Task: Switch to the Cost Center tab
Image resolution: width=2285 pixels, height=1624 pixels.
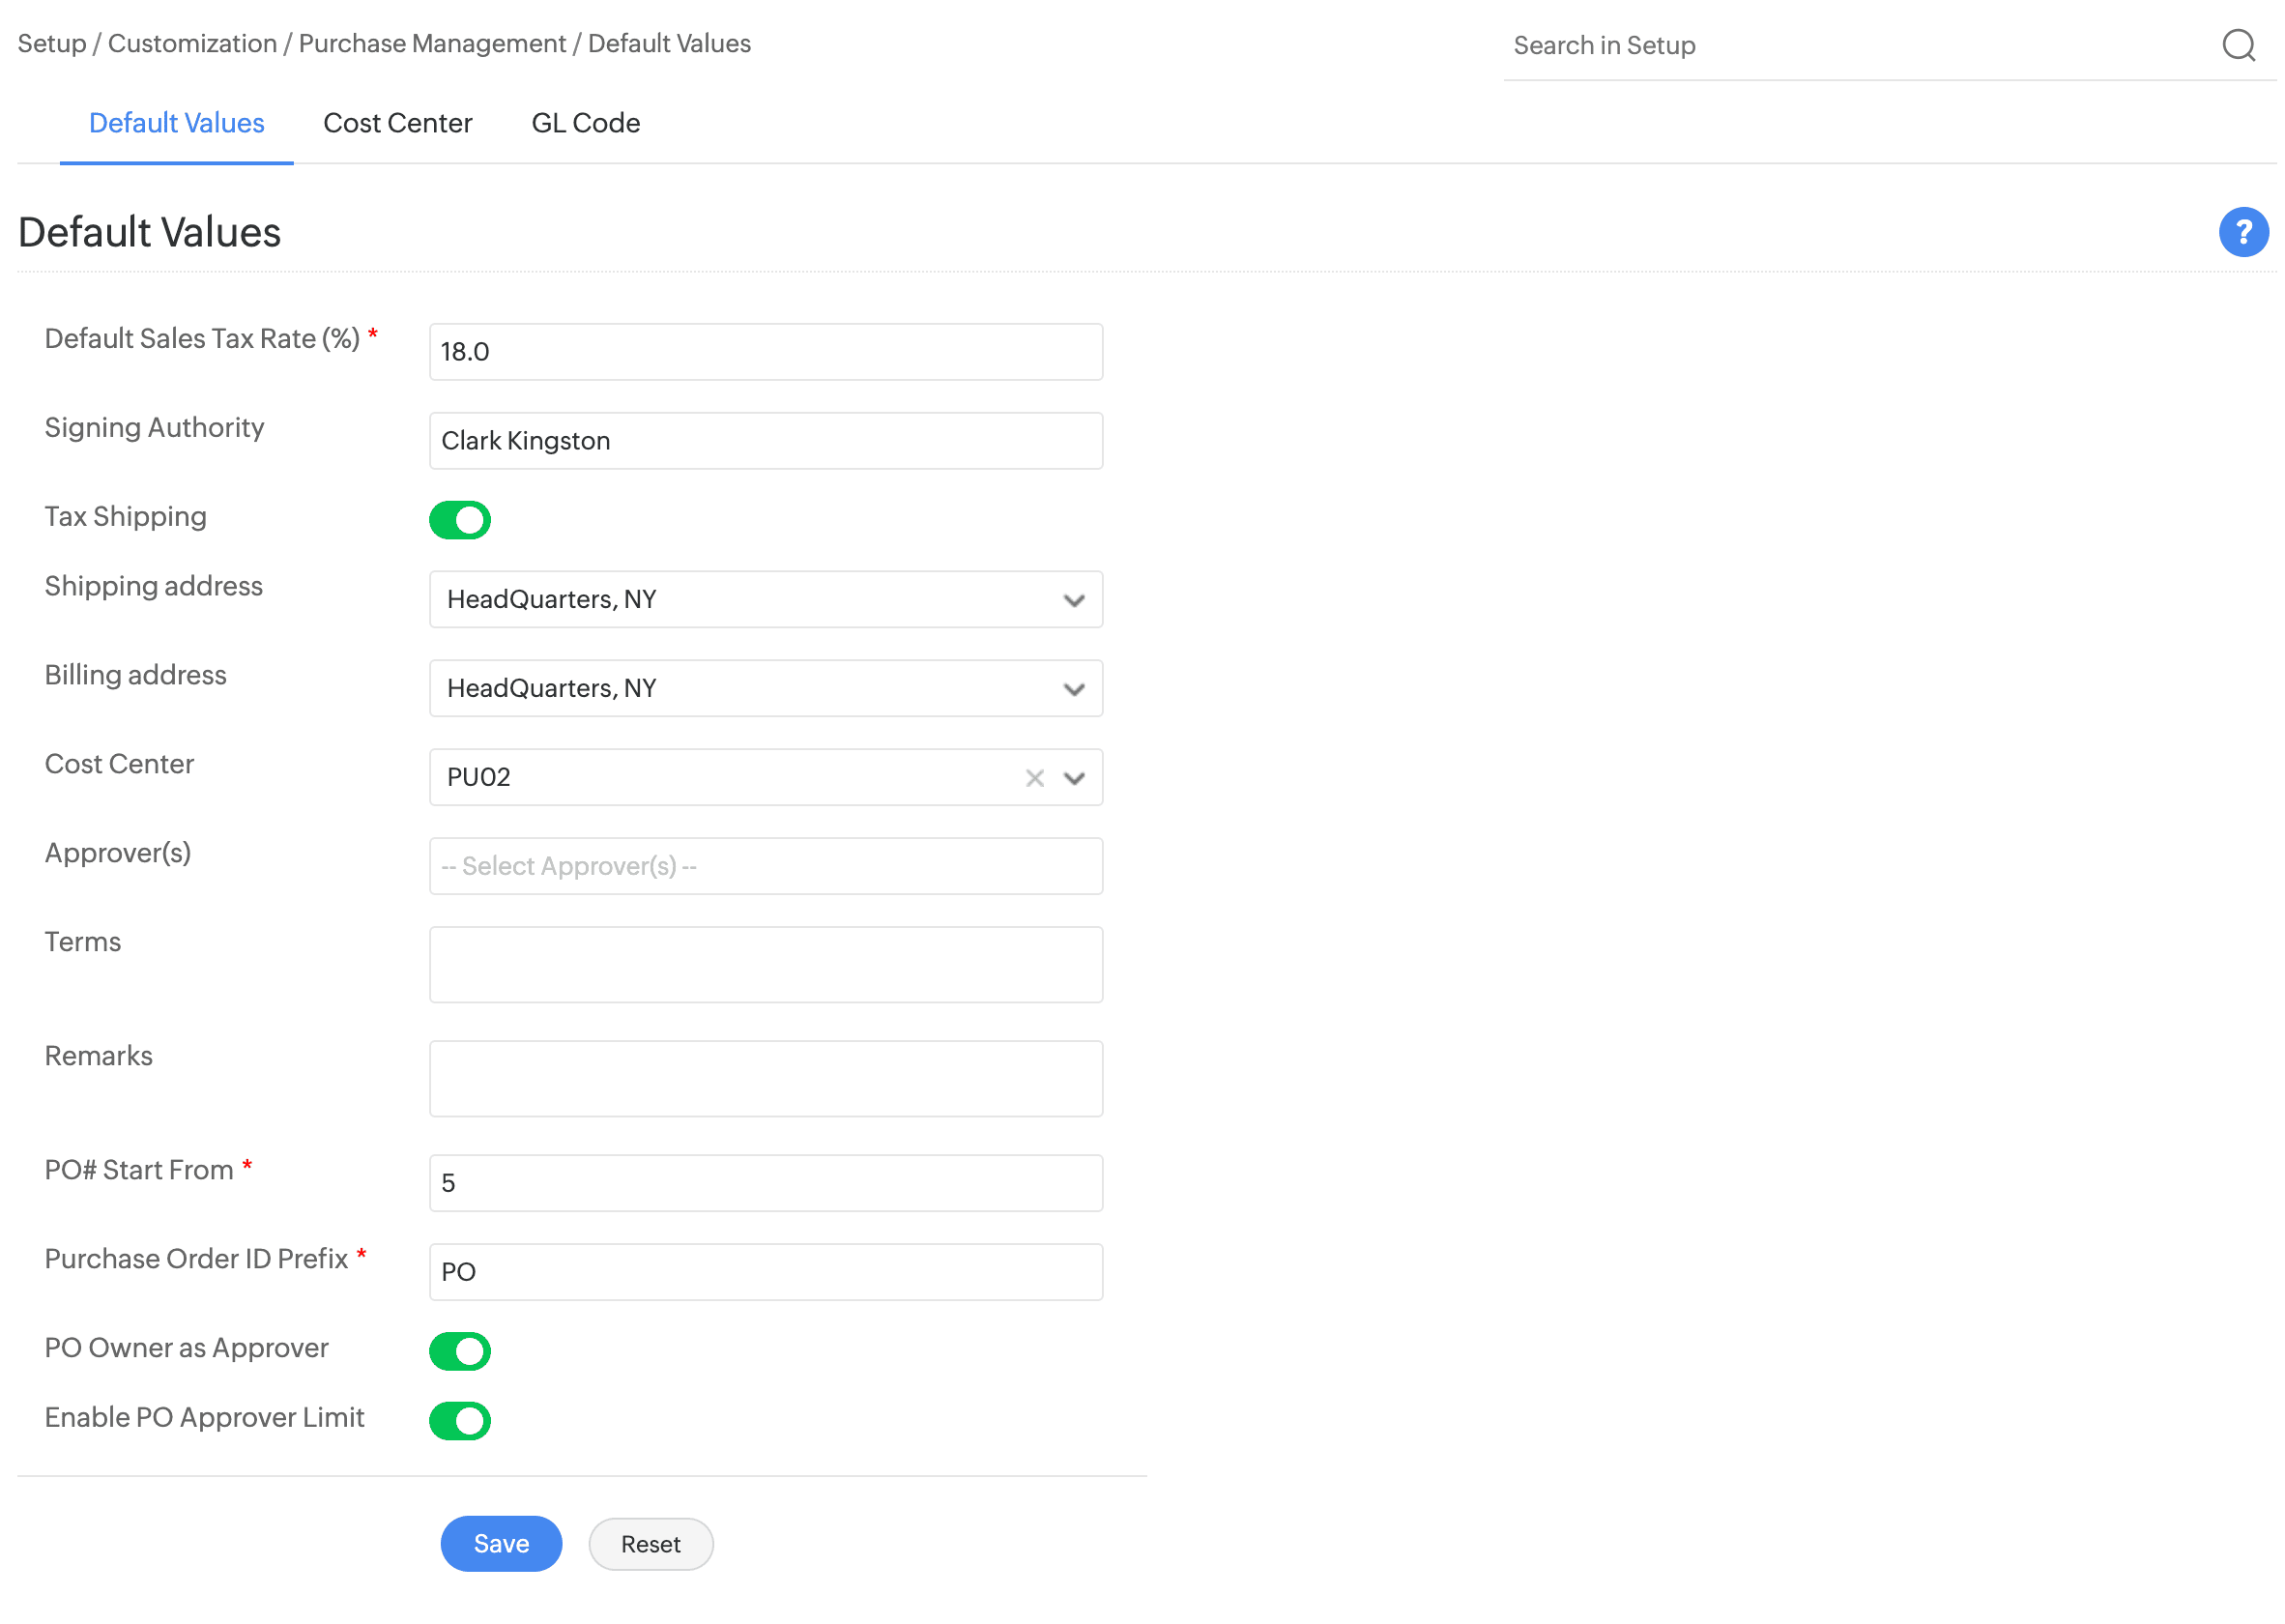Action: 397,123
